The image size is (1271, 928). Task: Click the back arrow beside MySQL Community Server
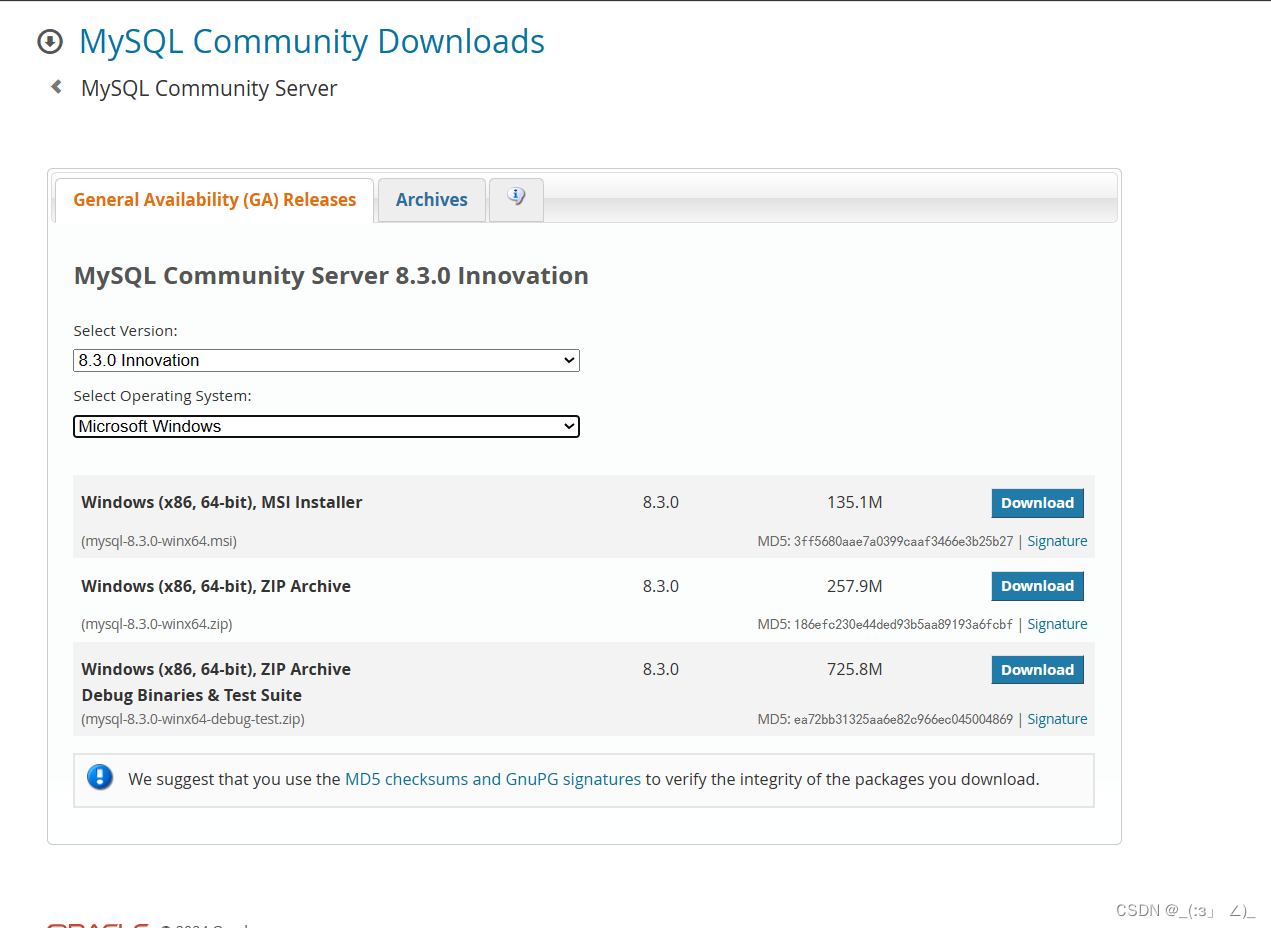[57, 87]
